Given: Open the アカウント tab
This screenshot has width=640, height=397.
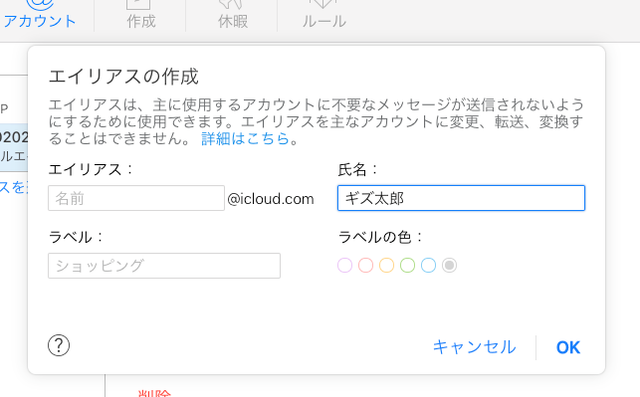Looking at the screenshot, I should (40, 15).
